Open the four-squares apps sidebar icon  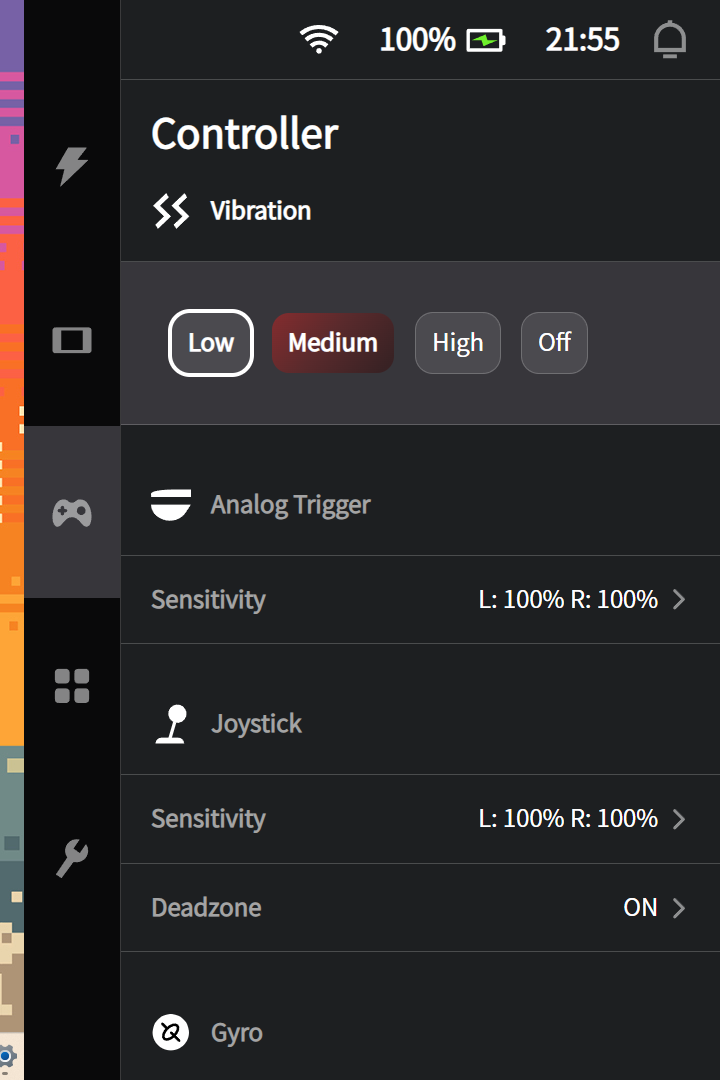coord(72,686)
